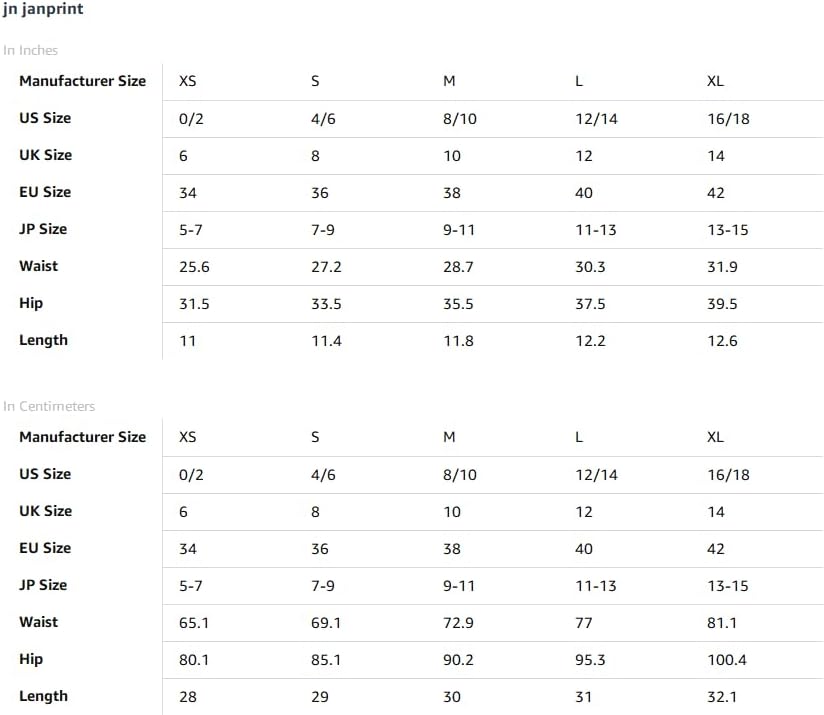The width and height of the screenshot is (824, 715).
Task: Select the 11.4 length value
Action: pos(326,341)
